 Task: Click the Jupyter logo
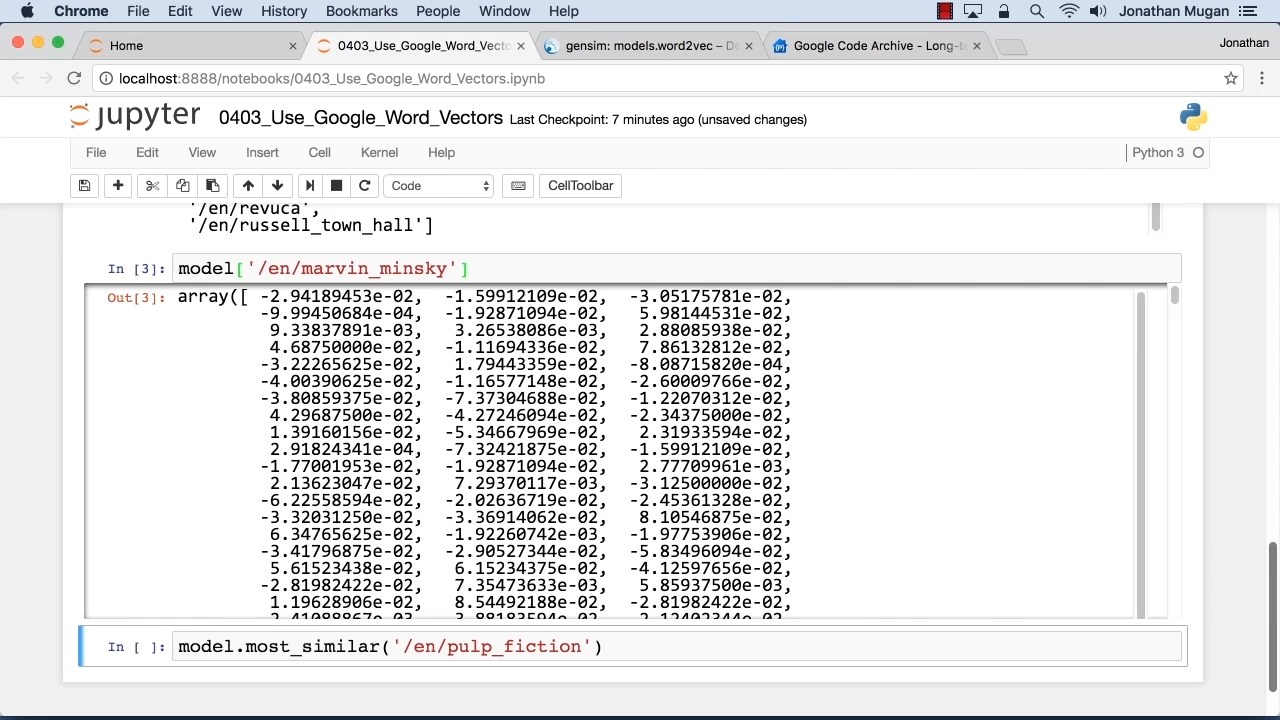(x=135, y=117)
